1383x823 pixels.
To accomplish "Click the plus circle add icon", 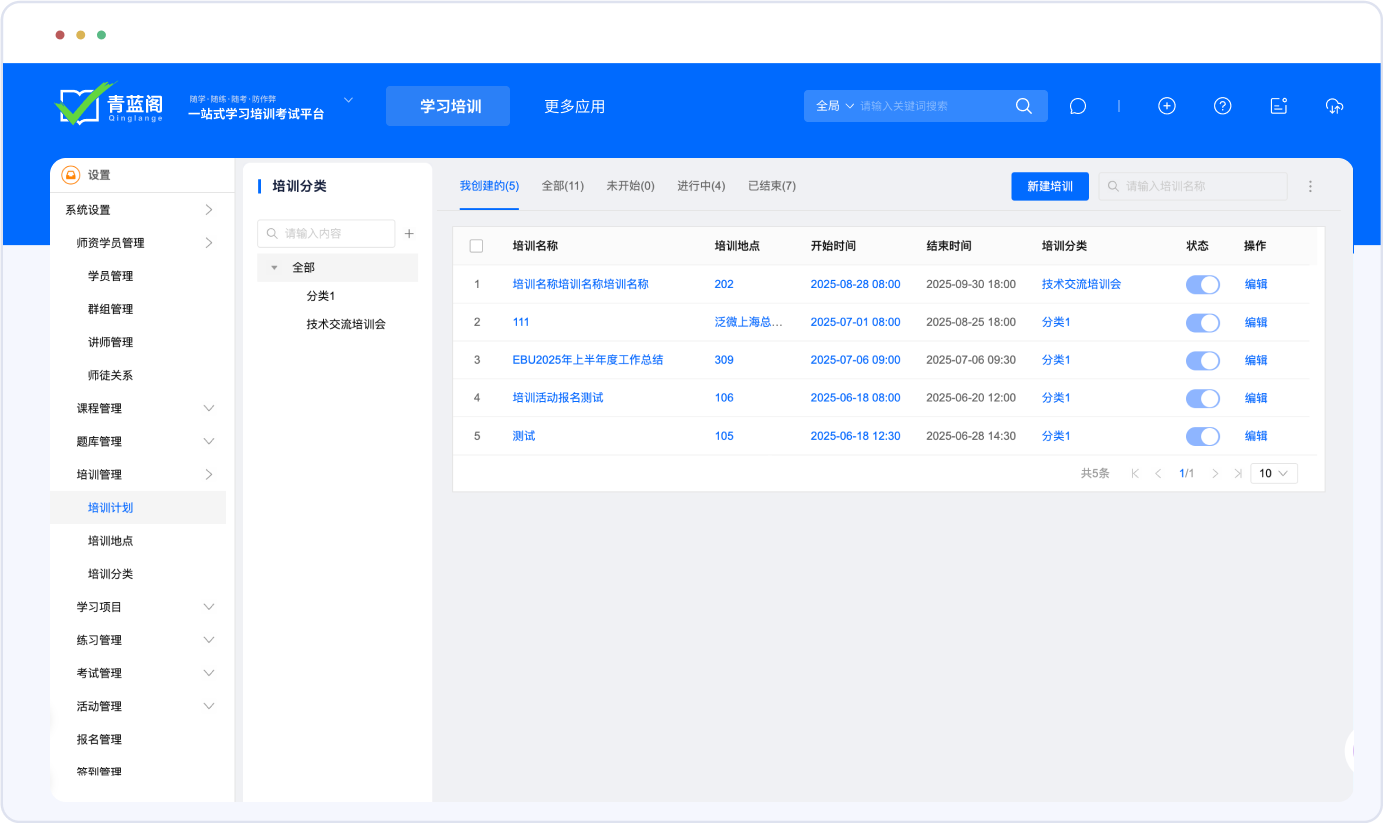I will tap(1166, 106).
